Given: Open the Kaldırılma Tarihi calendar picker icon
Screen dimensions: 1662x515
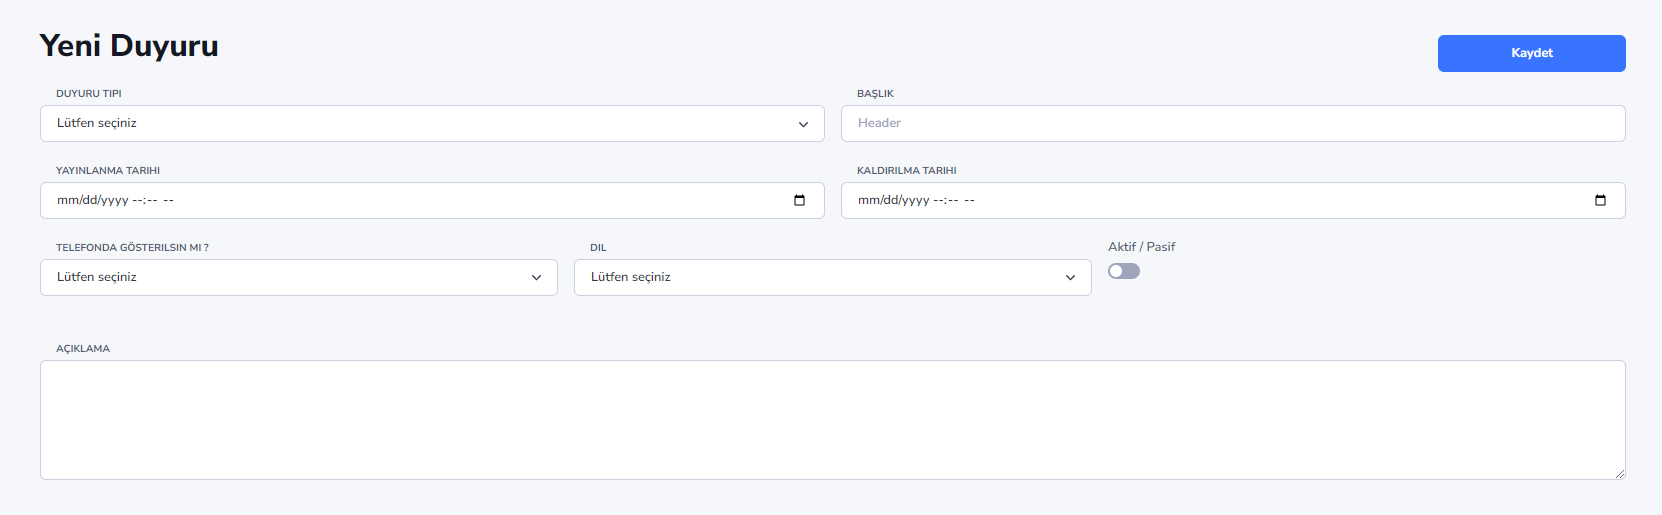Looking at the screenshot, I should point(1600,200).
